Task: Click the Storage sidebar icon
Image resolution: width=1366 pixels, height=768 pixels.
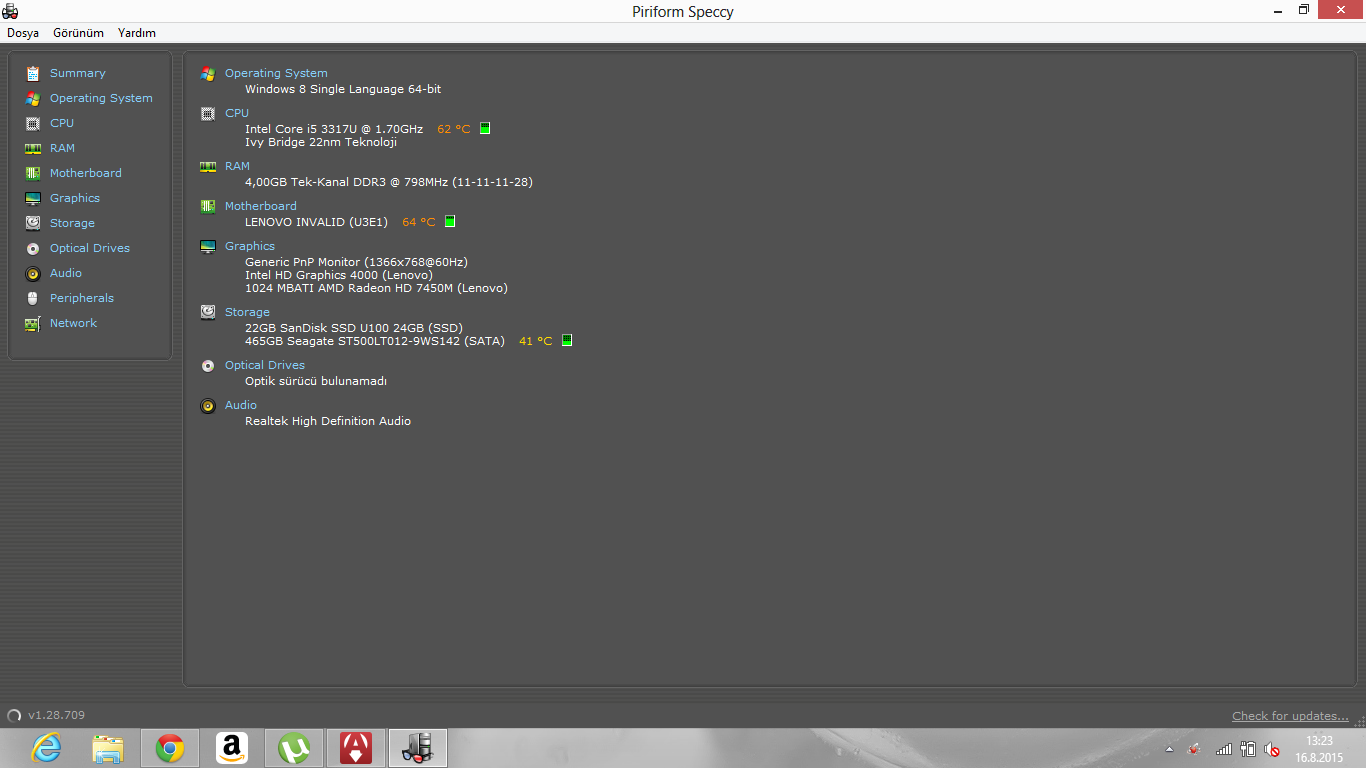Action: coord(33,223)
